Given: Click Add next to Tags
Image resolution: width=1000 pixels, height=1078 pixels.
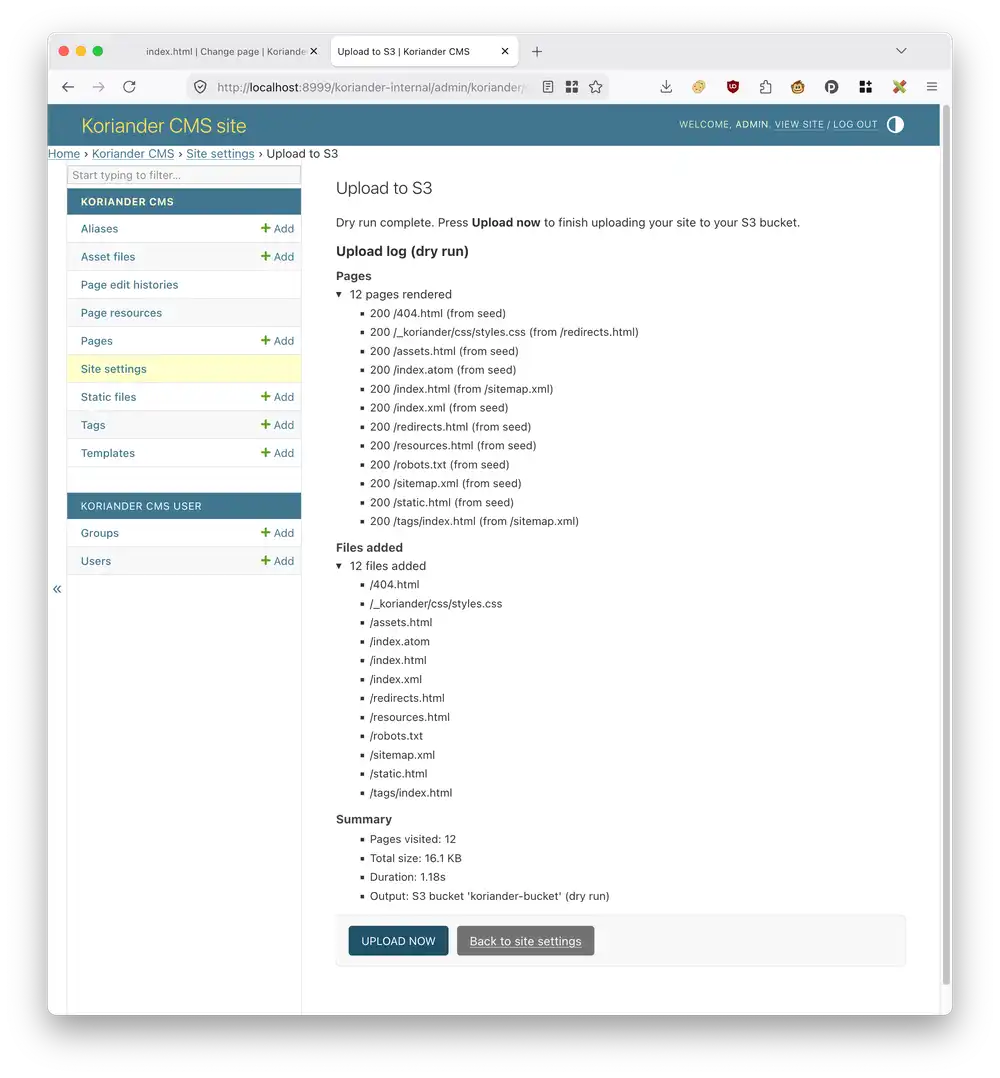Looking at the screenshot, I should point(278,425).
